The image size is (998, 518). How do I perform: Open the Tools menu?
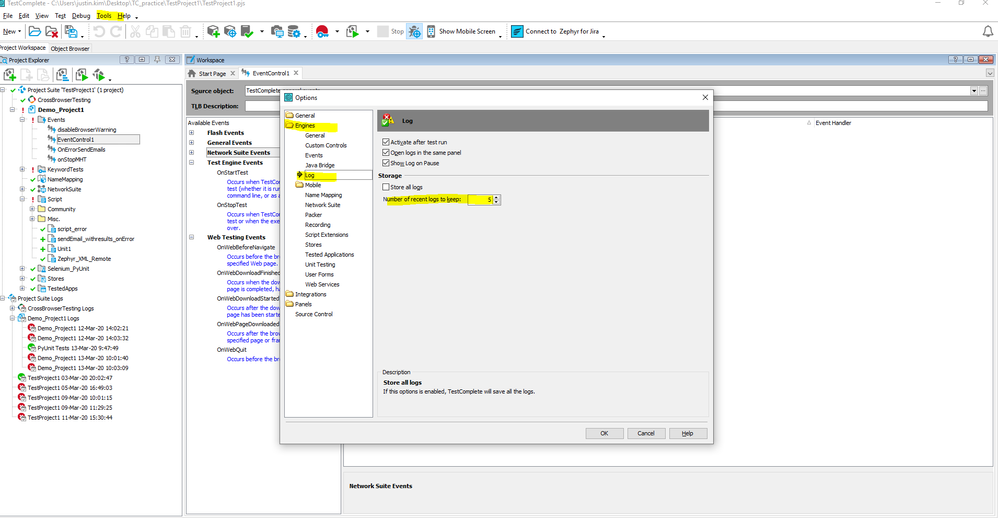(x=103, y=16)
